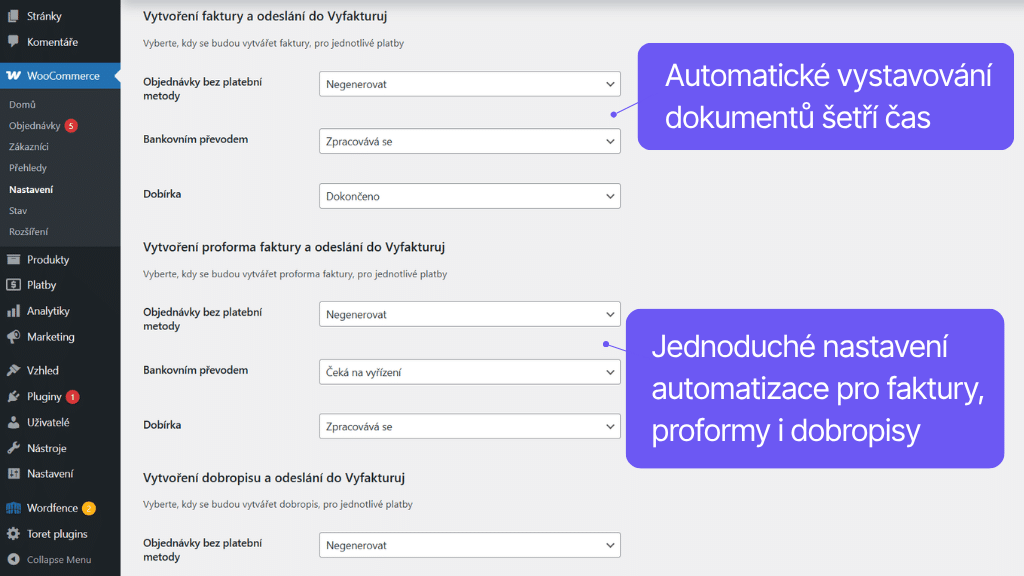1024x576 pixels.
Task: Click the Toret plugins gear icon
Action: (x=12, y=533)
